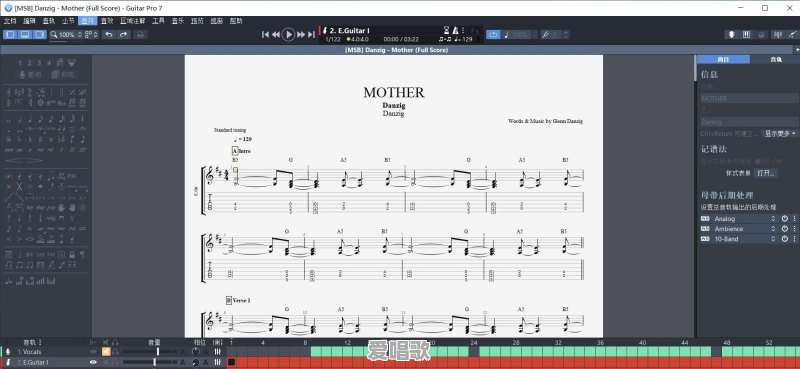Image resolution: width=800 pixels, height=369 pixels.
Task: Toggle the loop playback button
Action: (x=493, y=34)
